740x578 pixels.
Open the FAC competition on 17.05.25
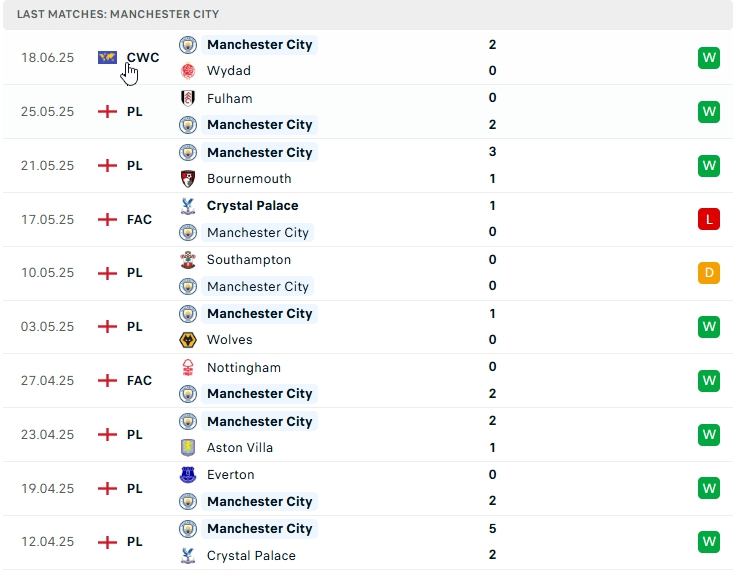[x=139, y=219]
